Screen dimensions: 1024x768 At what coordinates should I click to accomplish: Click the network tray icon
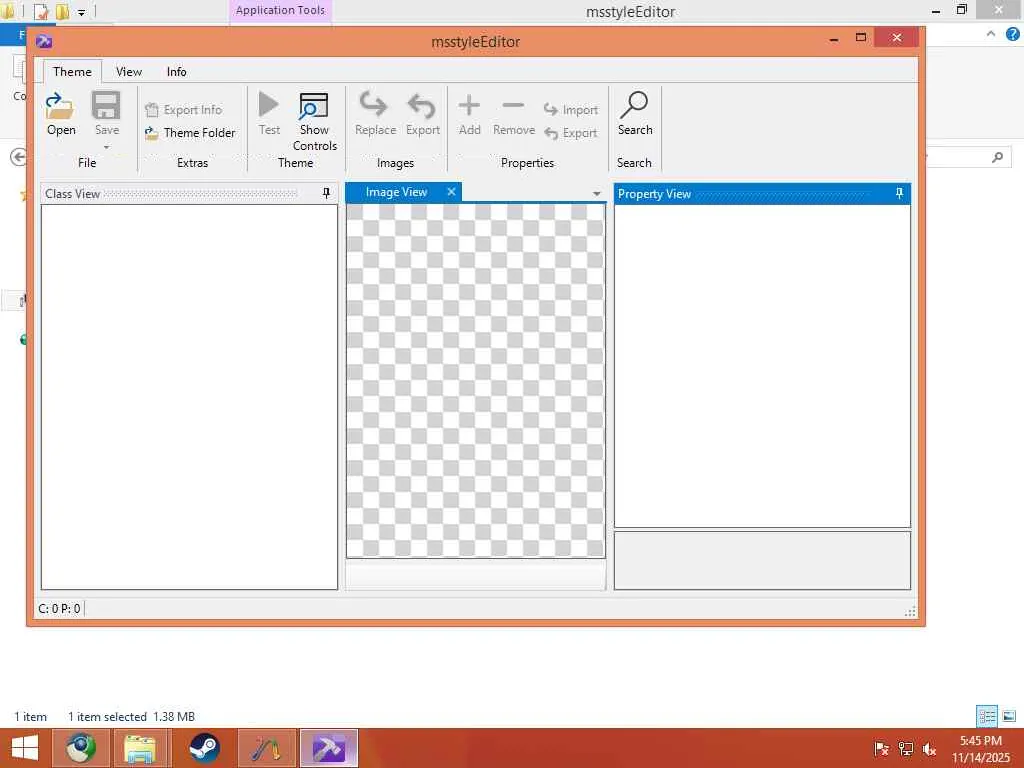905,749
